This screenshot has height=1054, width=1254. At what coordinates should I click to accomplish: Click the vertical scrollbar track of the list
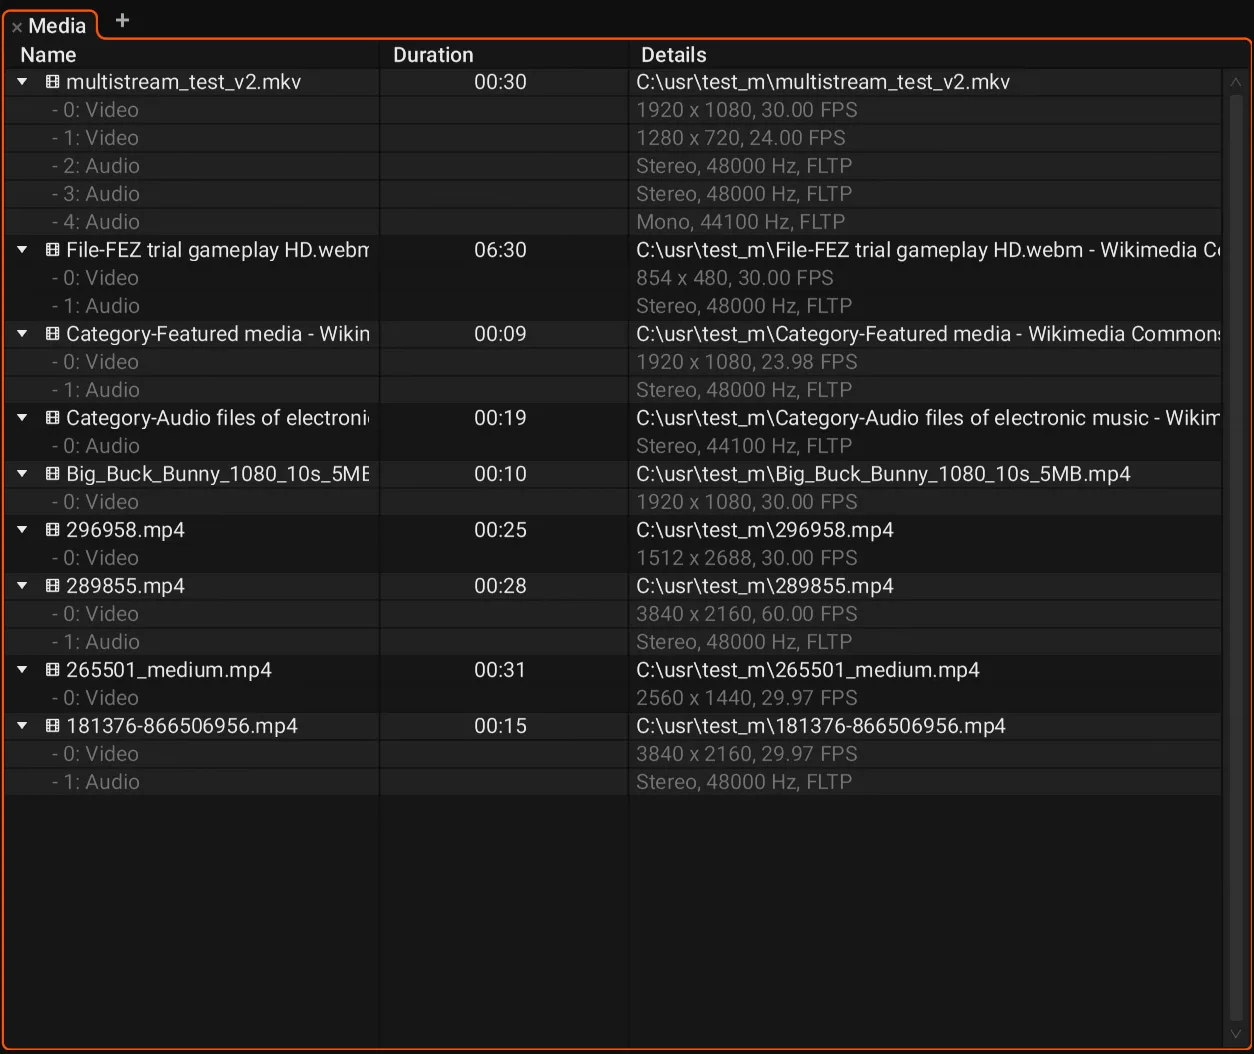coord(1236,558)
